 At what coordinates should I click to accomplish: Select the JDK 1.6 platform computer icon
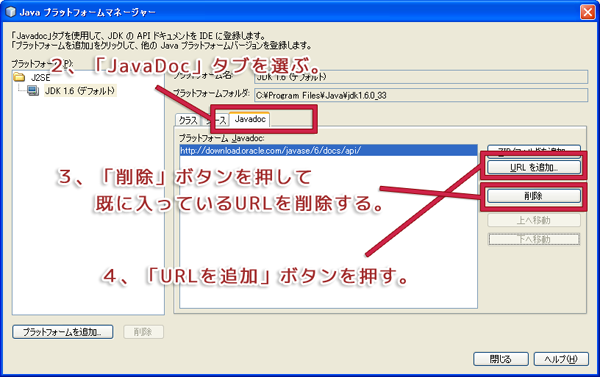point(33,91)
